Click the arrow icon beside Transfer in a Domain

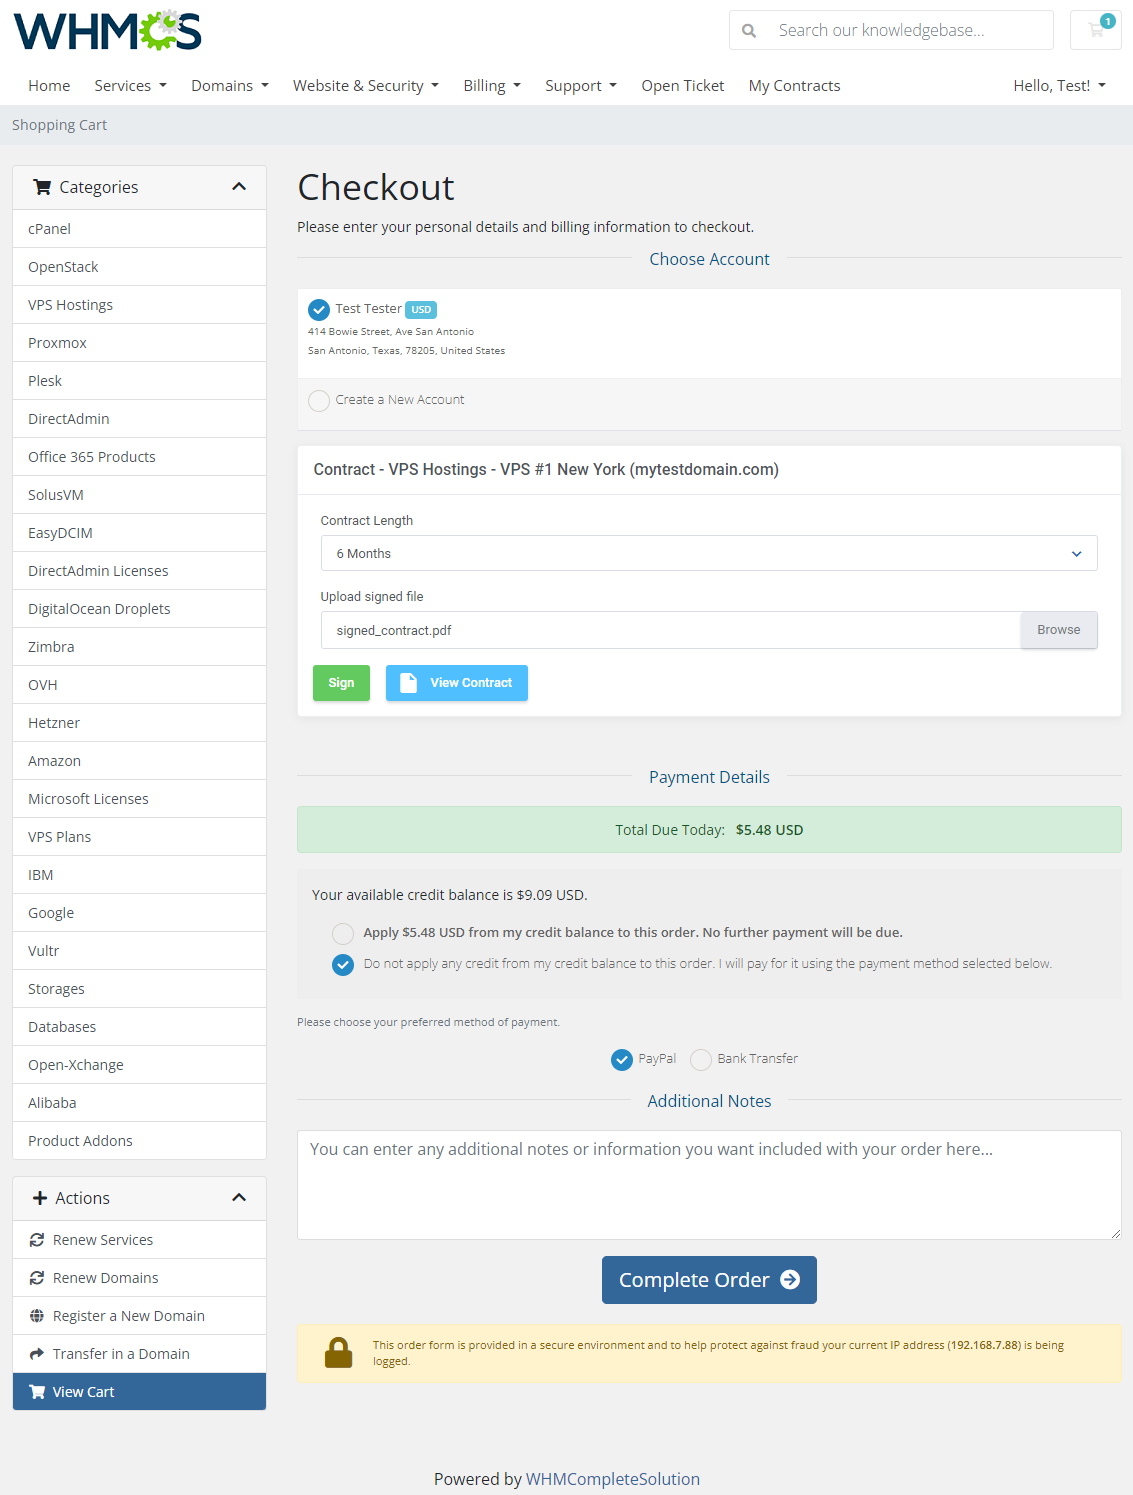coord(37,1353)
